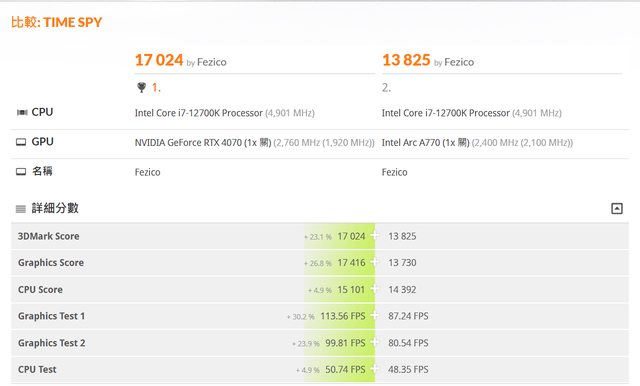The width and height of the screenshot is (640, 386).
Task: Click the plus marker on 3DMark Score row
Action: (374, 235)
